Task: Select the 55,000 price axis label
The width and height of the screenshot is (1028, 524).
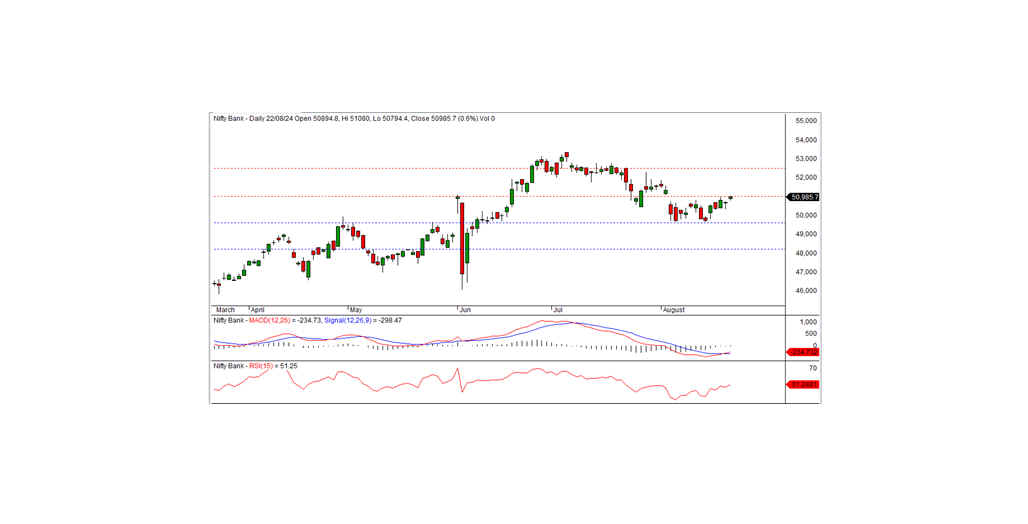Action: point(806,121)
